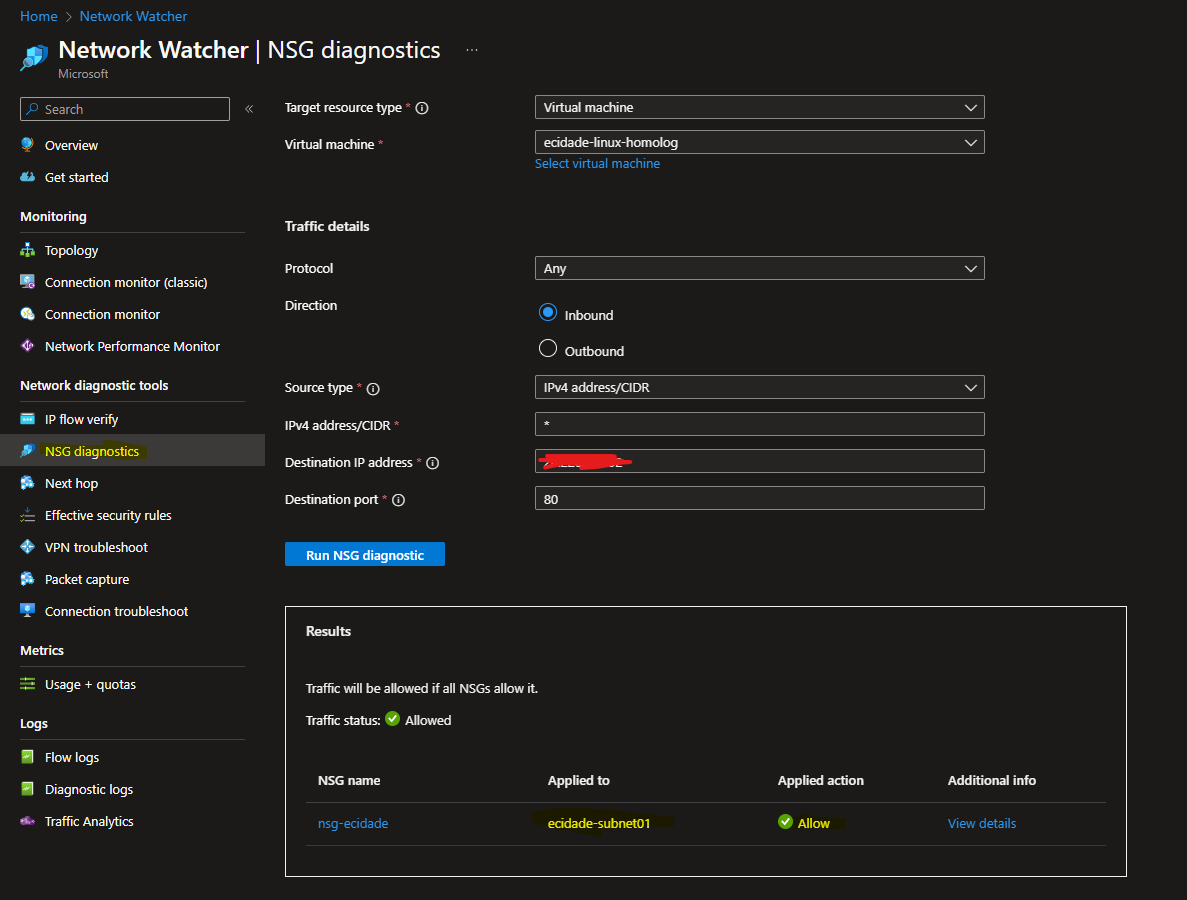This screenshot has width=1187, height=900.
Task: Click info icon next to Source type
Action: point(373,388)
